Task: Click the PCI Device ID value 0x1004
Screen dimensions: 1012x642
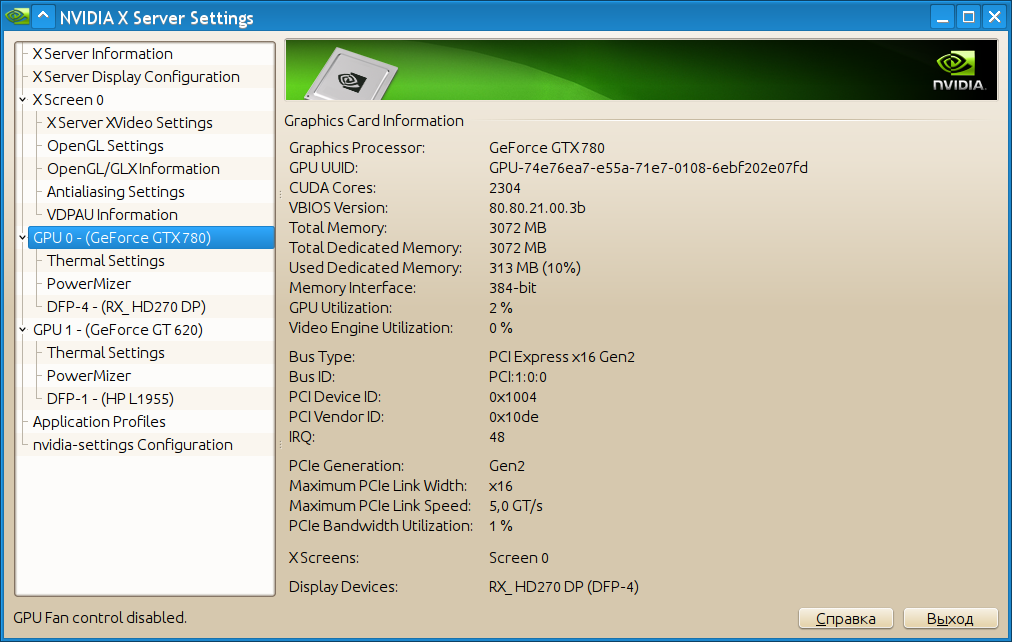Action: coord(512,397)
